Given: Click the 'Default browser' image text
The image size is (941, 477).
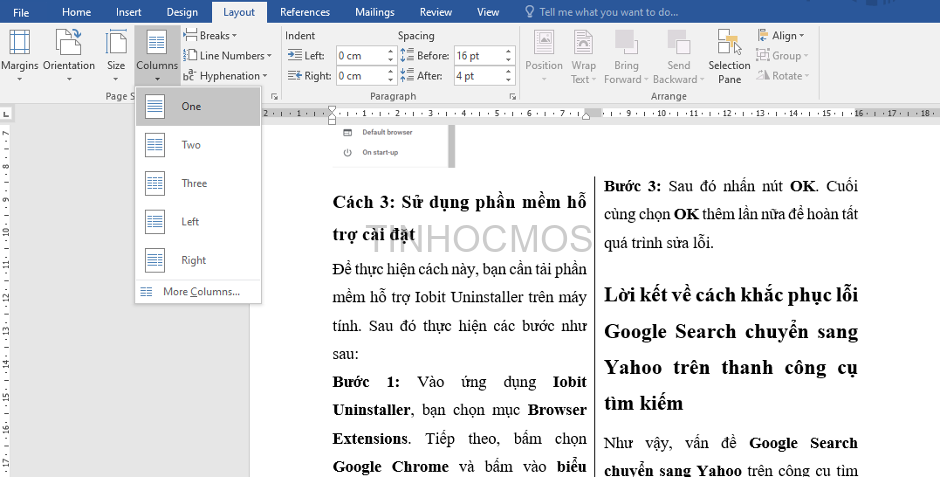Looking at the screenshot, I should click(x=387, y=132).
